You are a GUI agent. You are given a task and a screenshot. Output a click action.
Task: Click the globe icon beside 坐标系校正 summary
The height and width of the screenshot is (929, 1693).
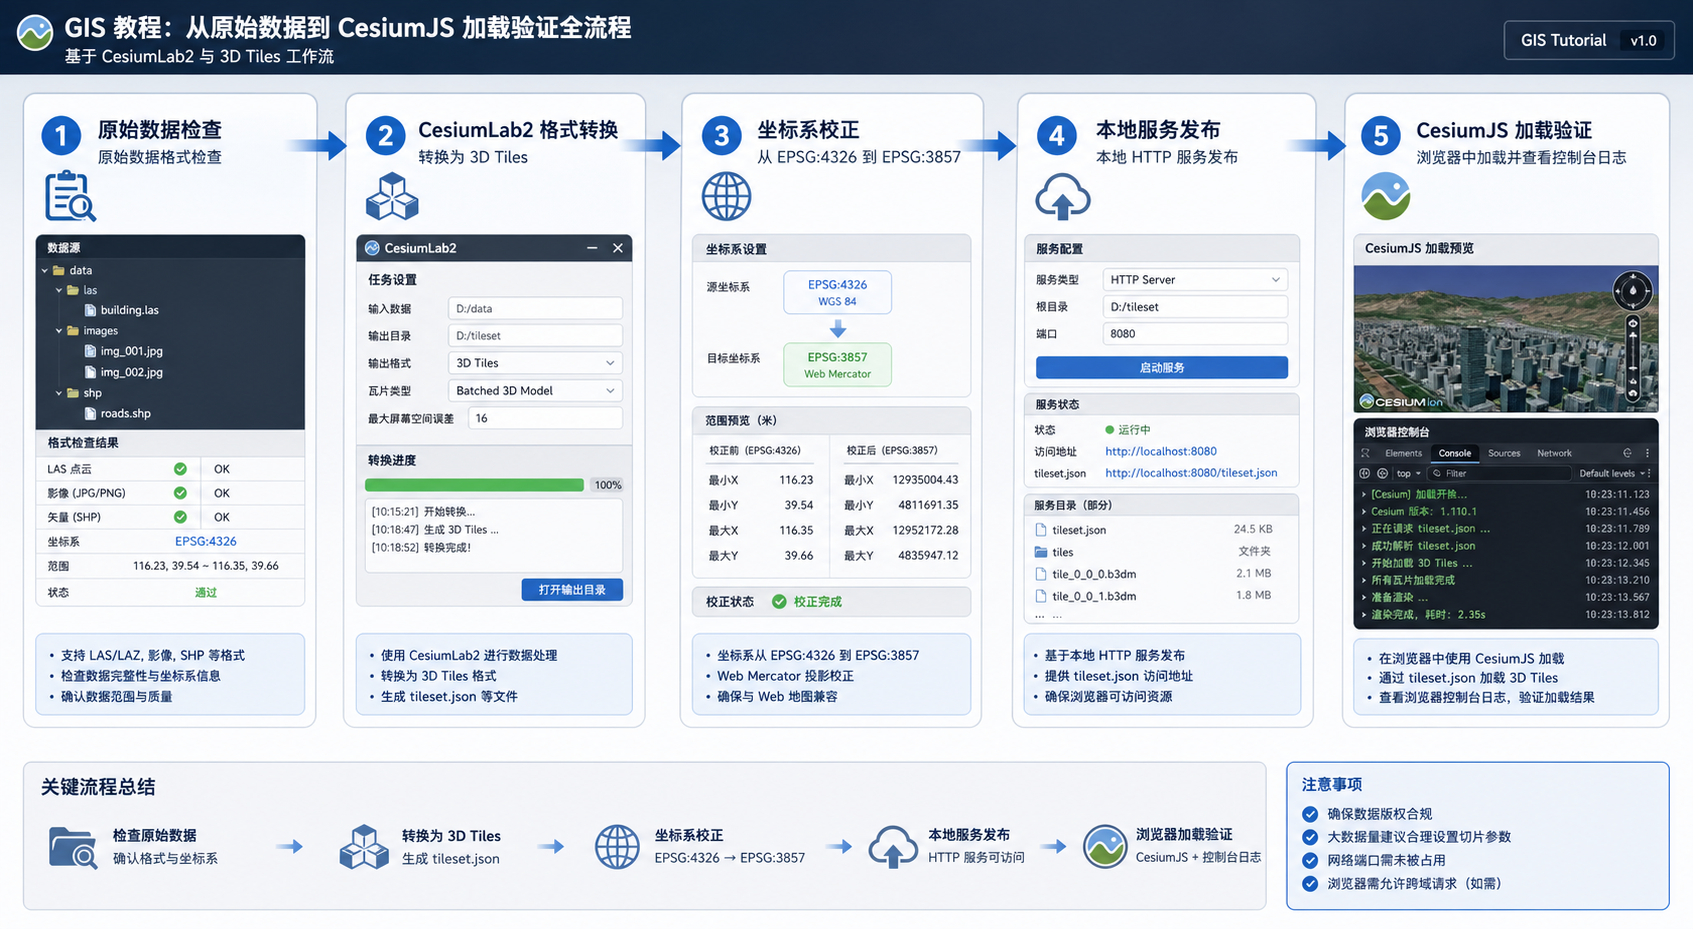[x=617, y=847]
